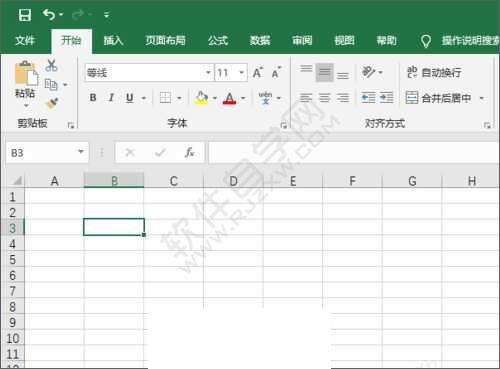This screenshot has width=500, height=369.
Task: Click the 合并后居中 button
Action: point(439,98)
